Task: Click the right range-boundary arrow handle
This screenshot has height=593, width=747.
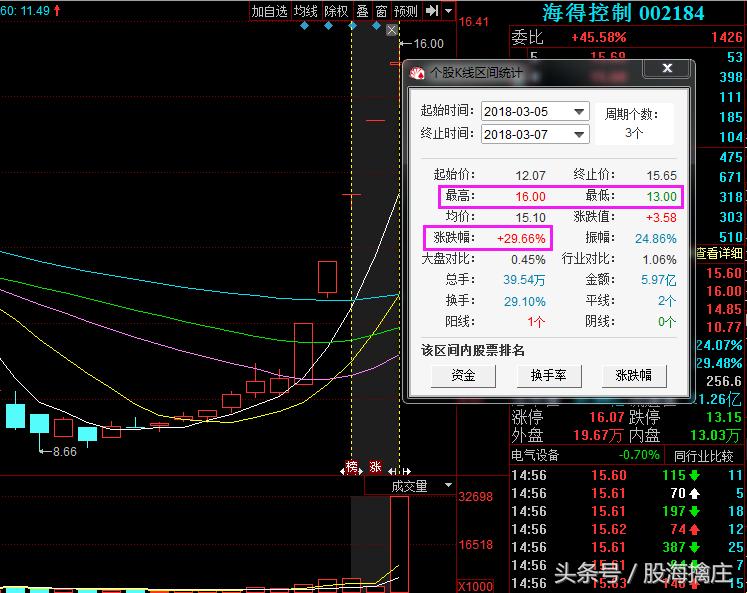Action: (x=406, y=471)
